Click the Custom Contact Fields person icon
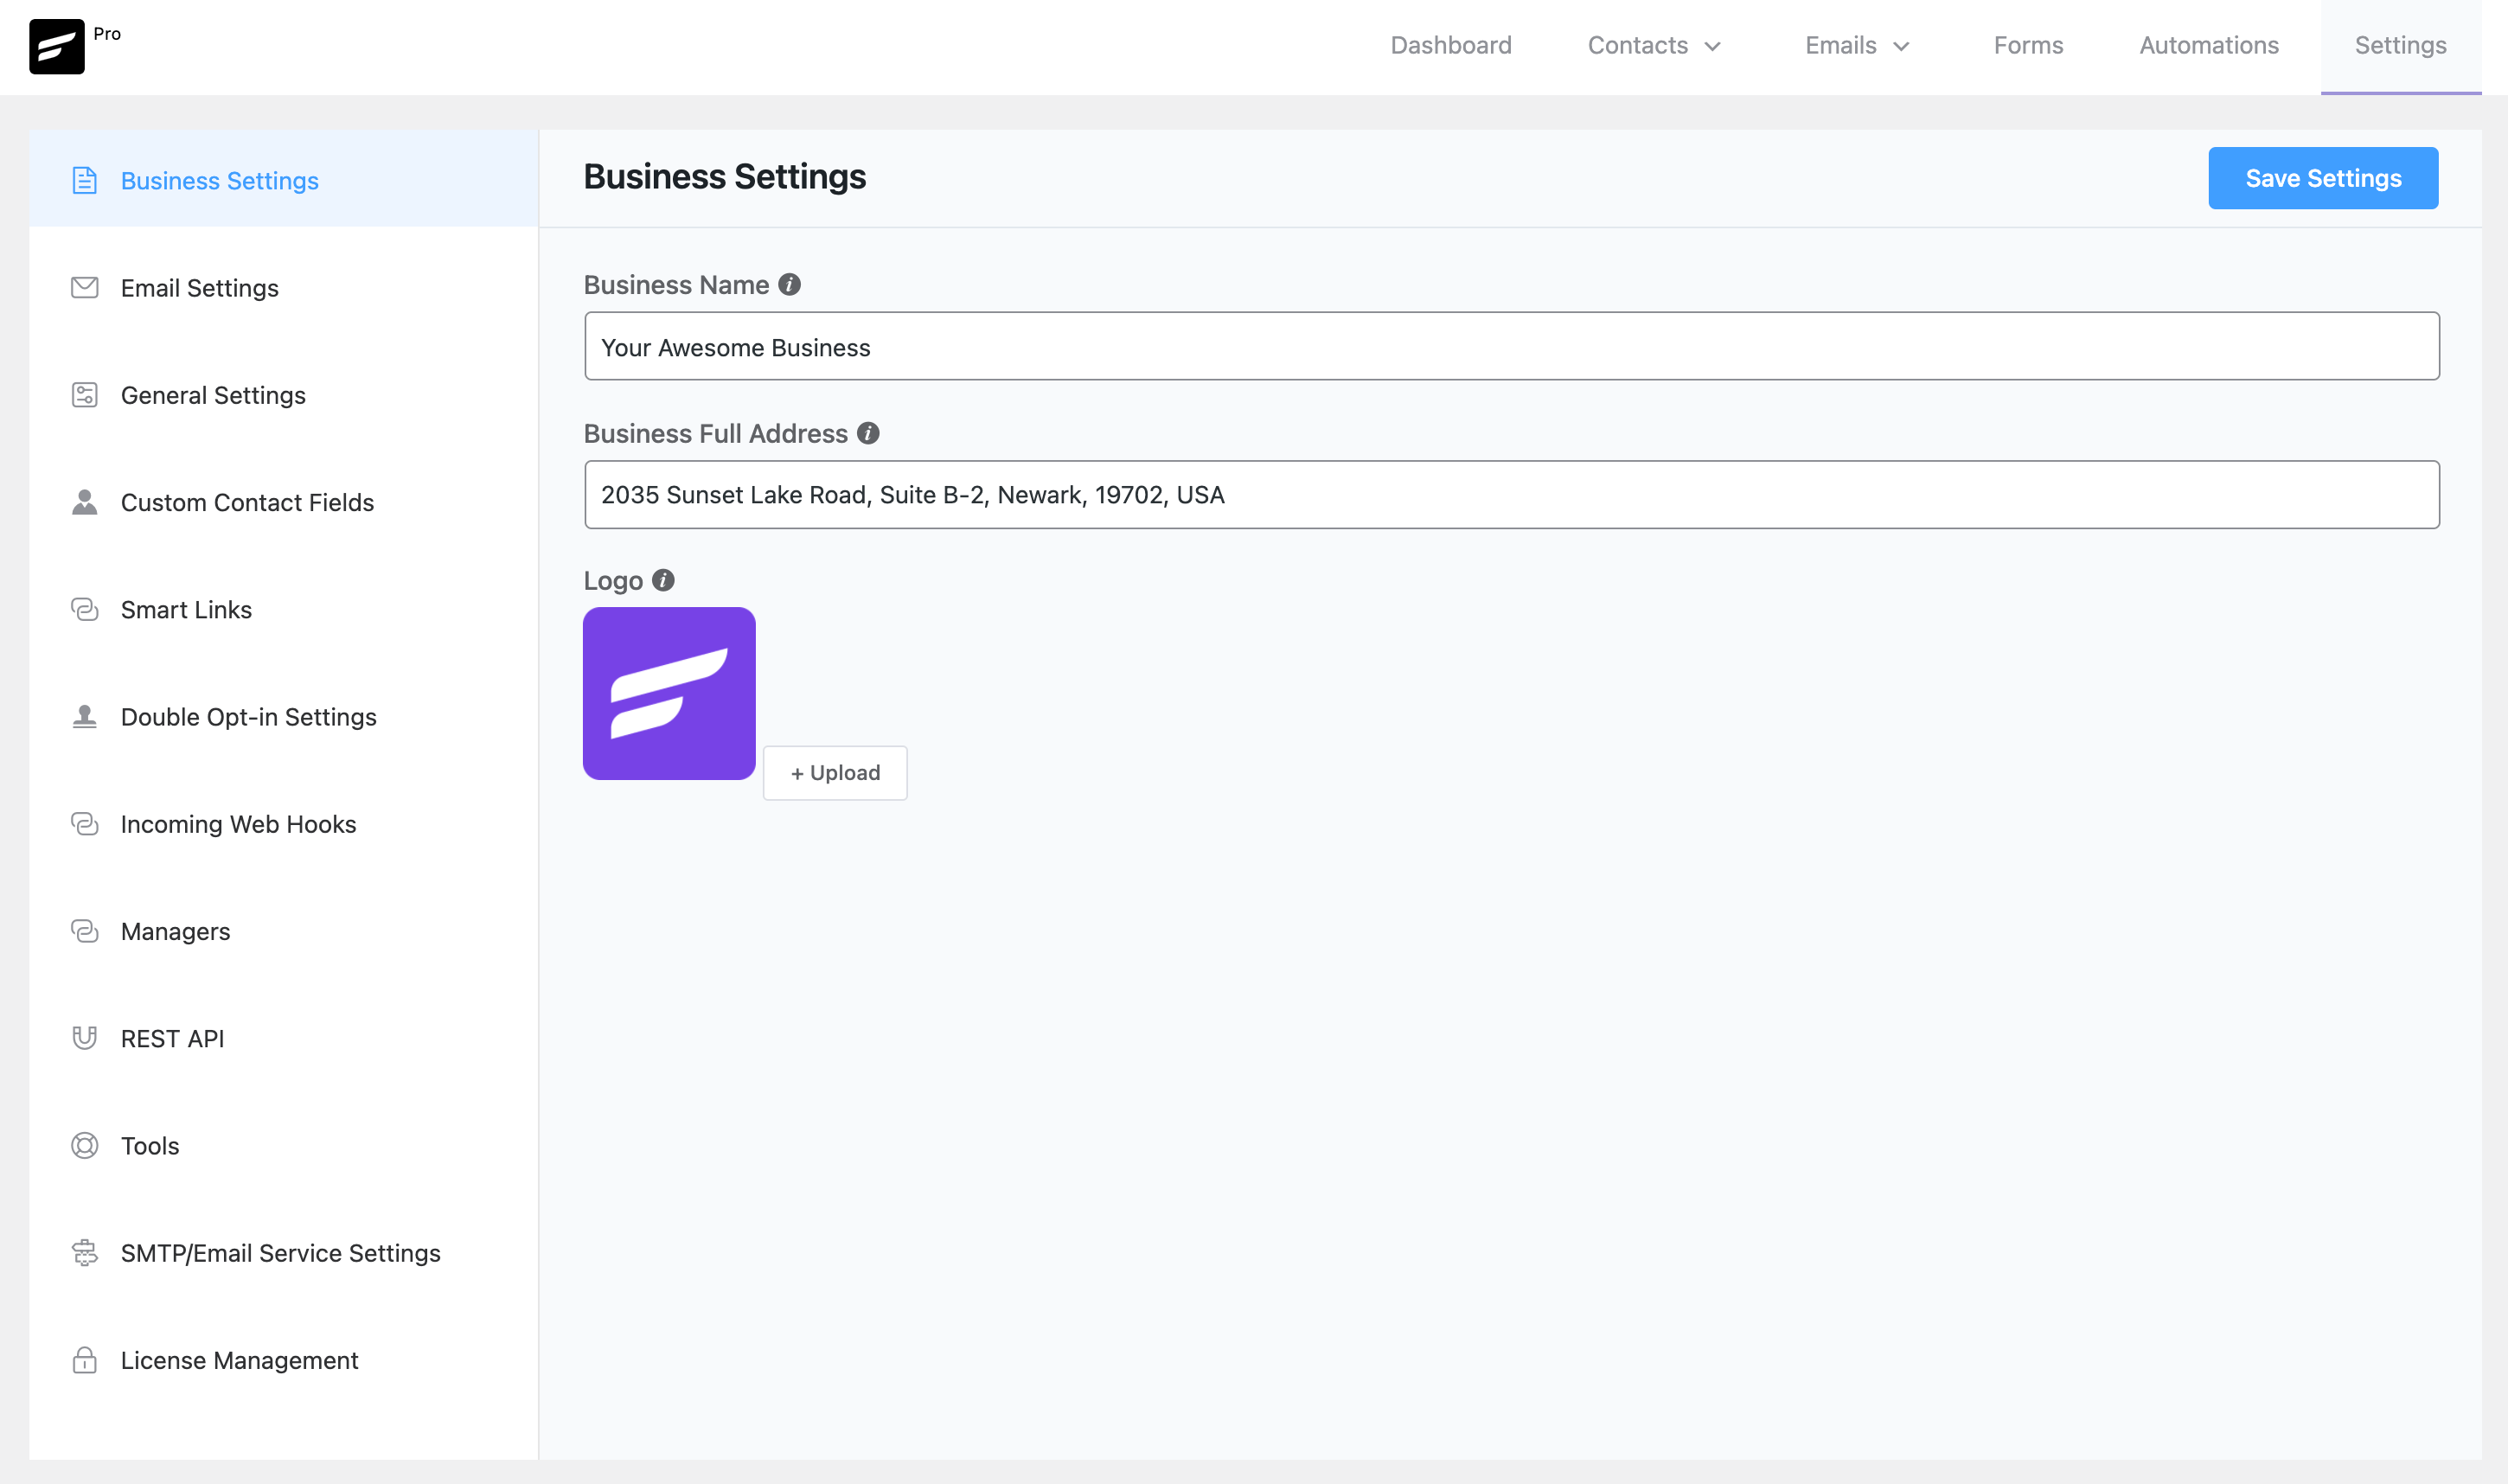This screenshot has width=2508, height=1484. click(x=83, y=502)
